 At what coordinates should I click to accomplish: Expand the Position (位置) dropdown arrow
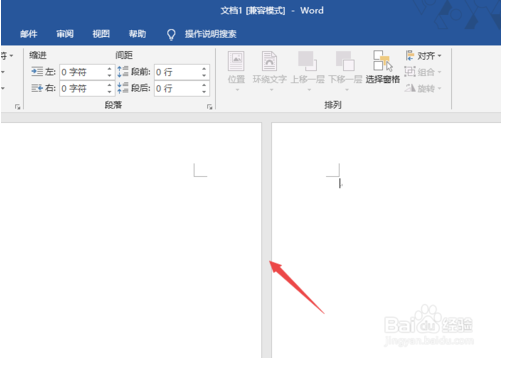(237, 90)
